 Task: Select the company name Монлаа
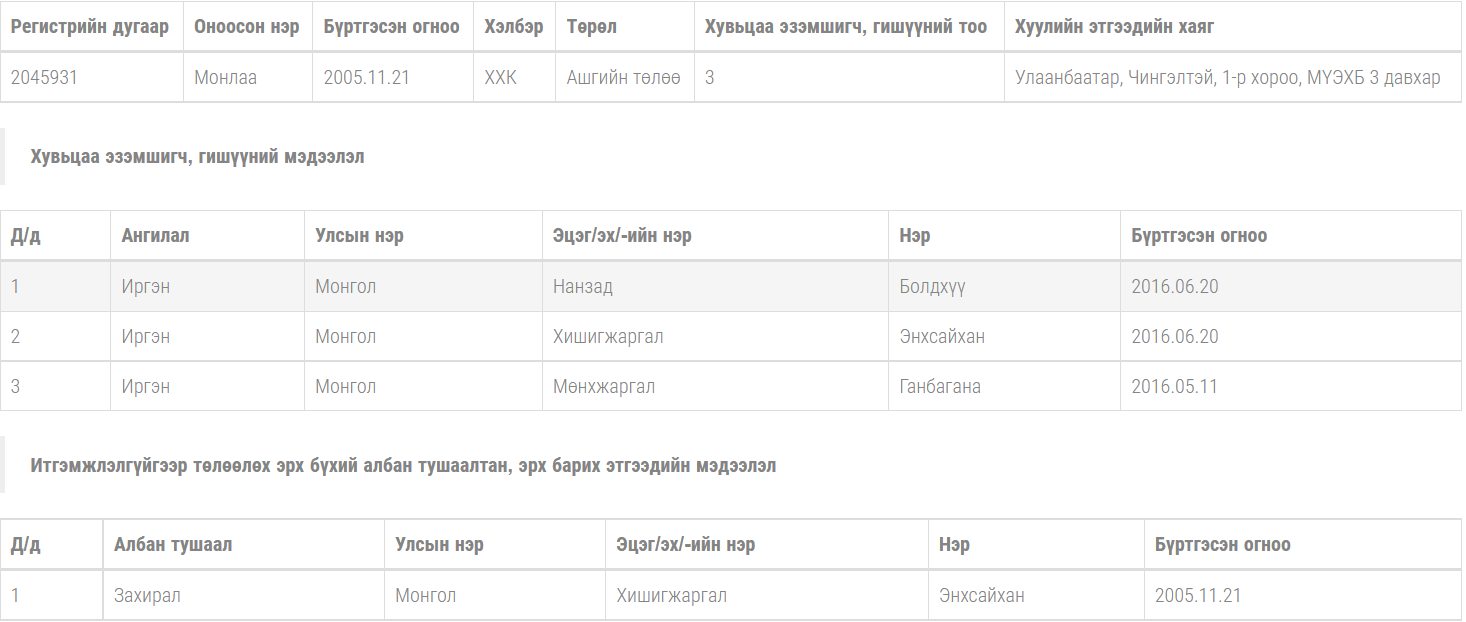click(x=225, y=77)
